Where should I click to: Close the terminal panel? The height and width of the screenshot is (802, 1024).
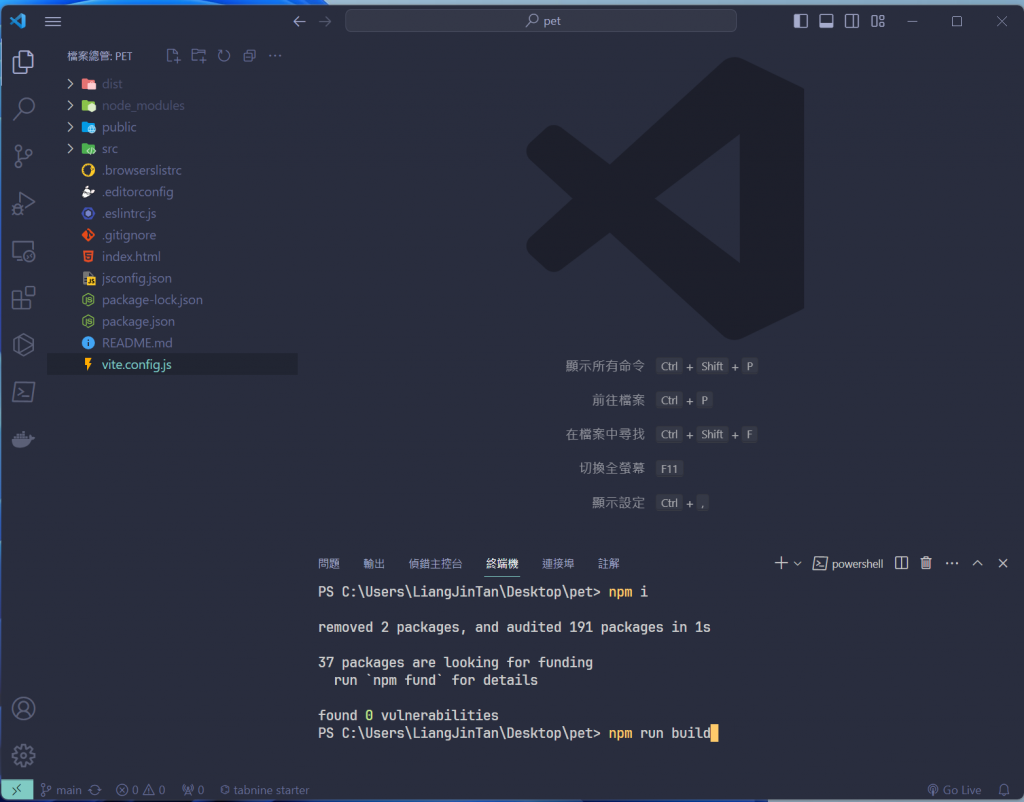click(1003, 563)
